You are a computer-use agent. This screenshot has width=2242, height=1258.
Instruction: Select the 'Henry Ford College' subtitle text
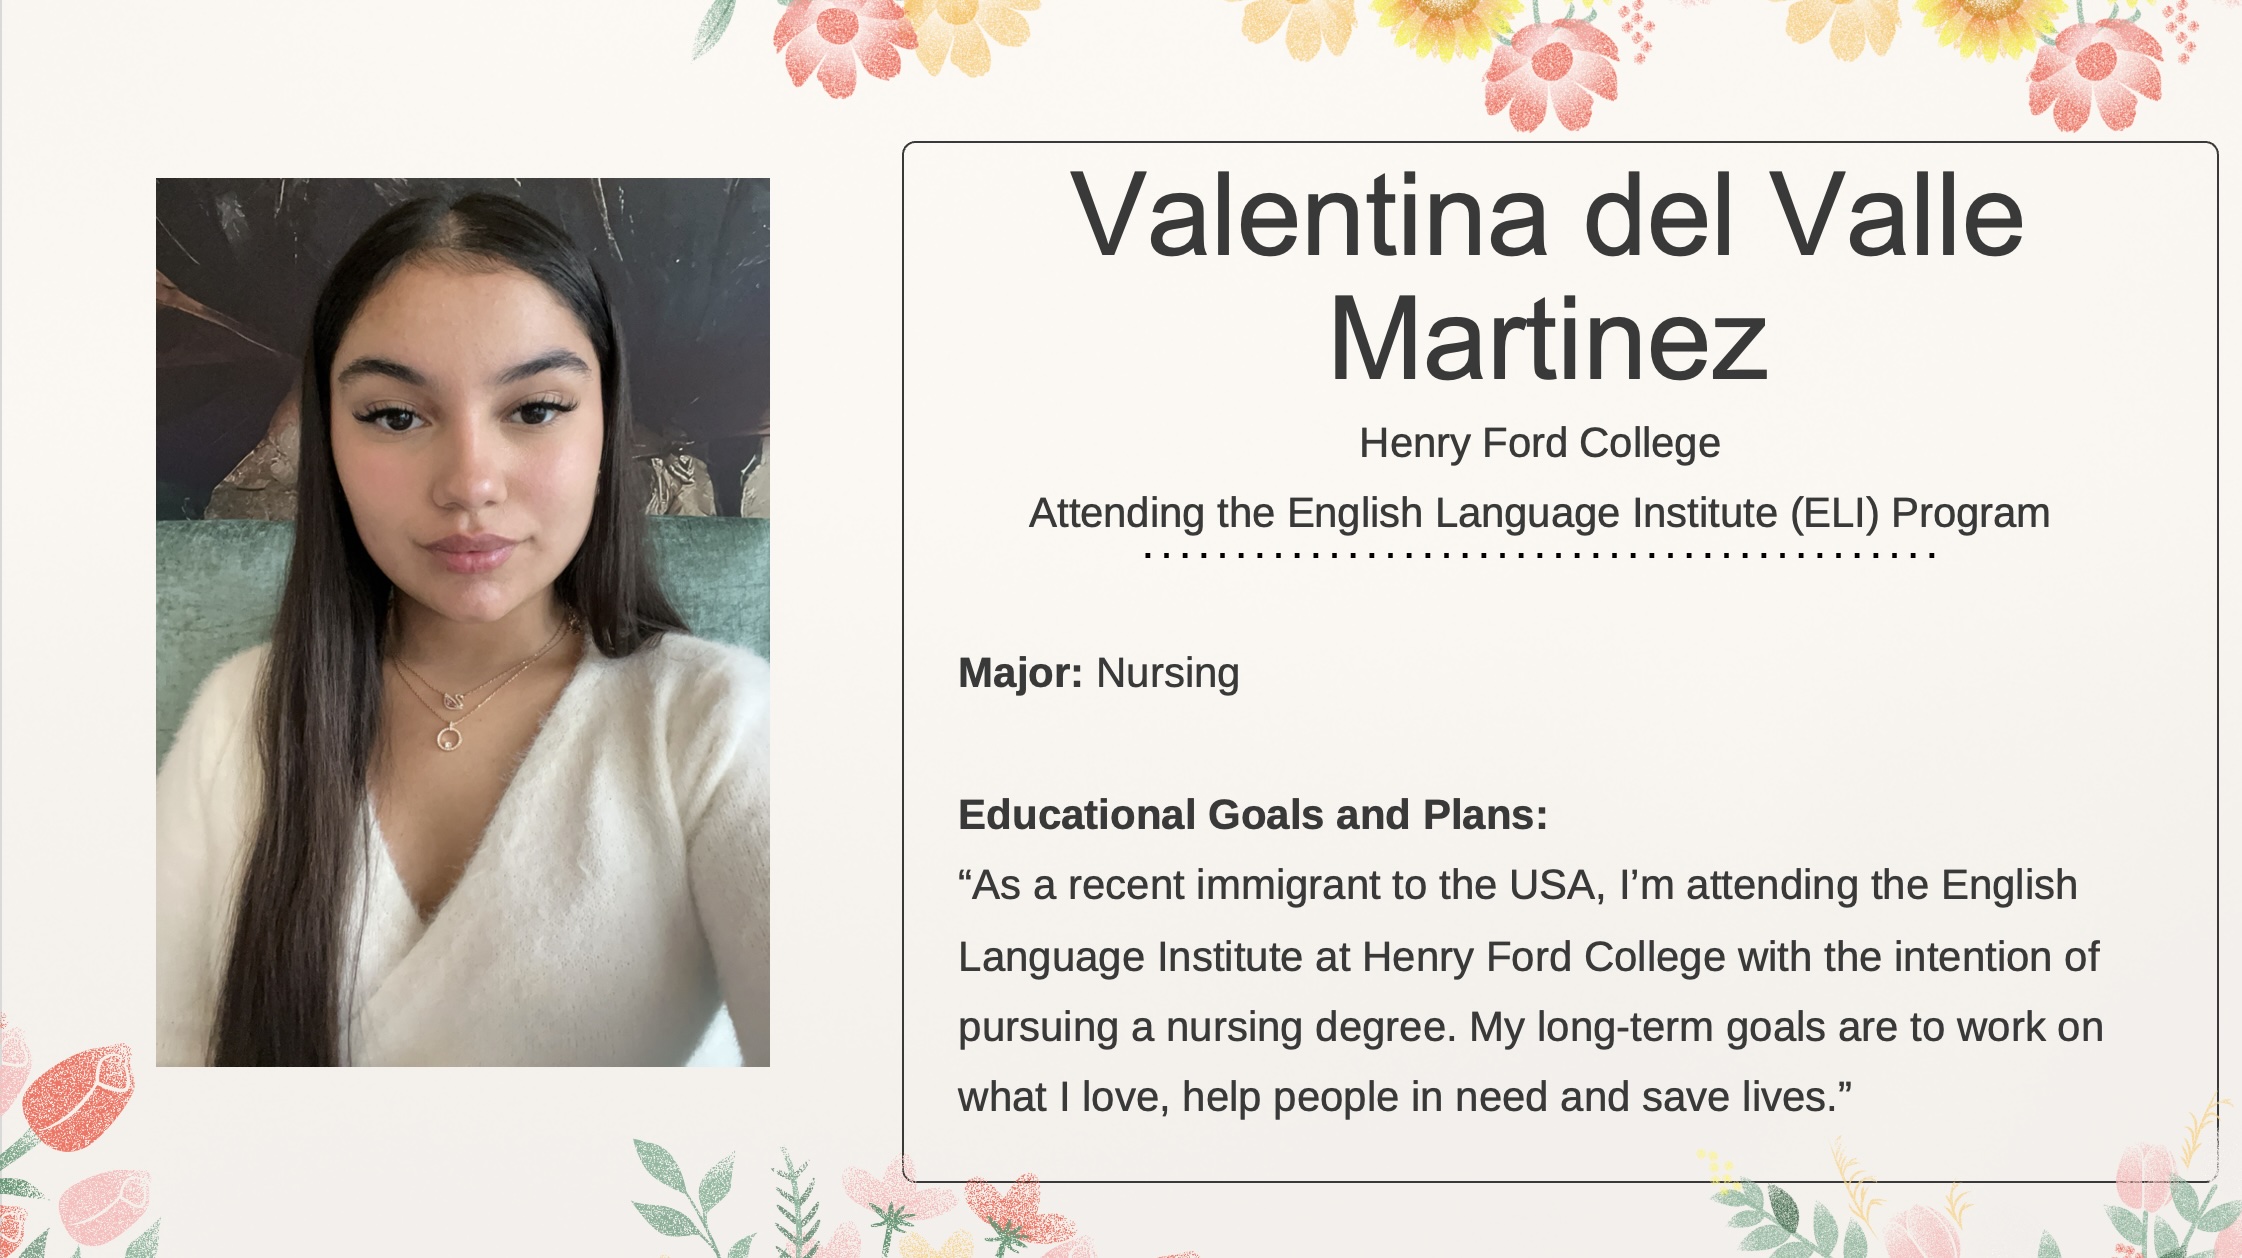click(1540, 443)
